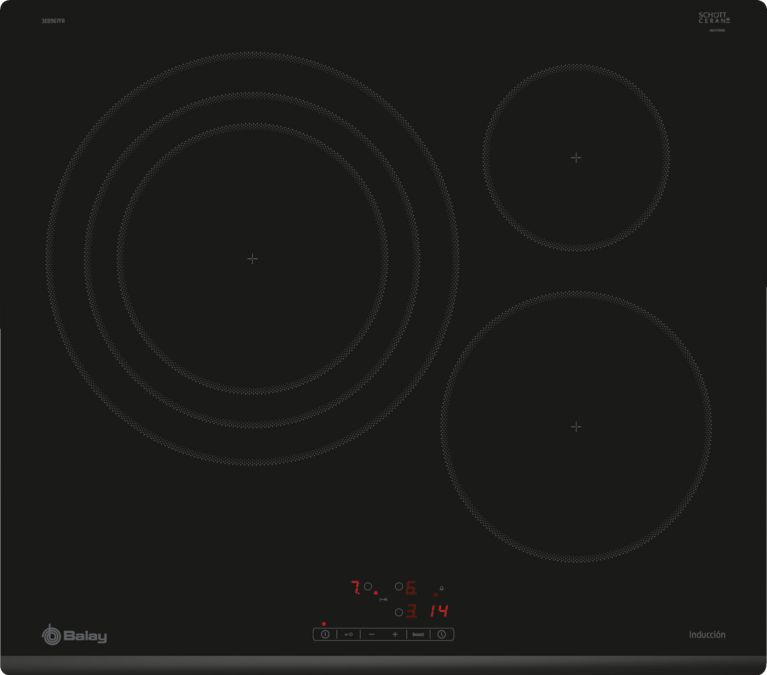Select the bottom-right zone selector circle

[398, 611]
